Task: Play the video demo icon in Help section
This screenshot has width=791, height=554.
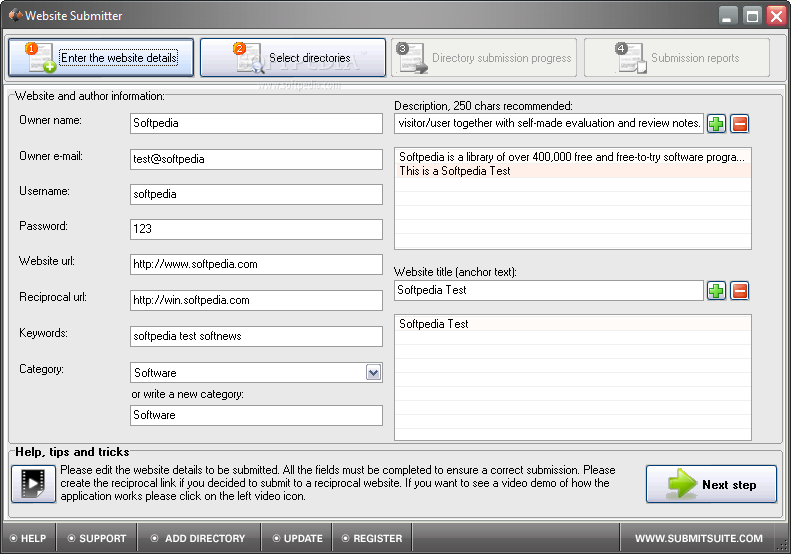Action: click(33, 484)
